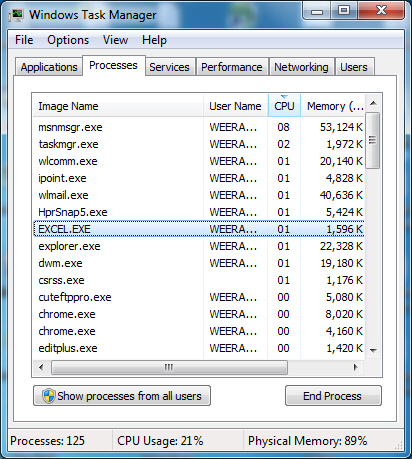Sort by the CPU column header

284,106
